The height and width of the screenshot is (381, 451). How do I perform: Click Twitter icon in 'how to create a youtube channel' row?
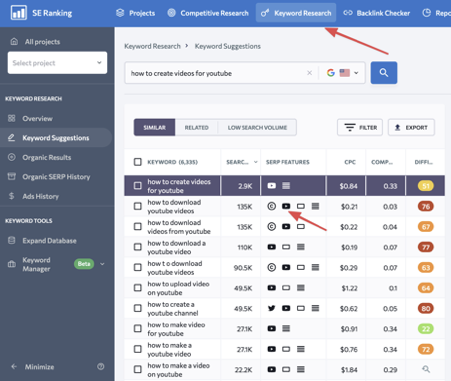(272, 308)
